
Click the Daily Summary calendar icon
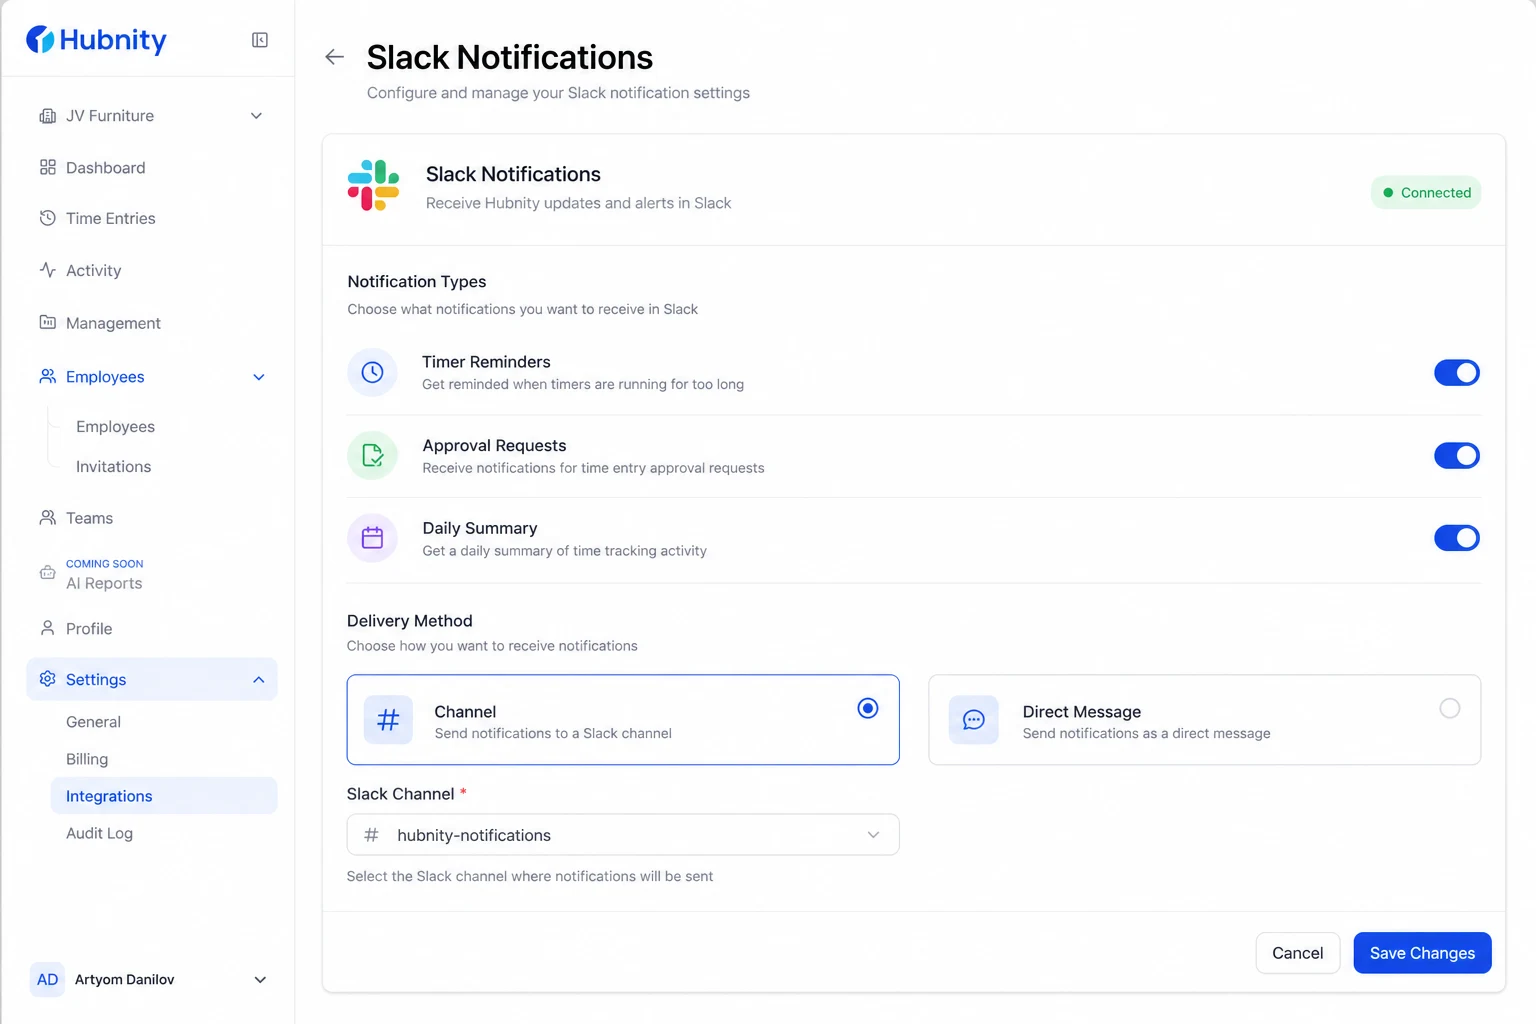point(372,538)
